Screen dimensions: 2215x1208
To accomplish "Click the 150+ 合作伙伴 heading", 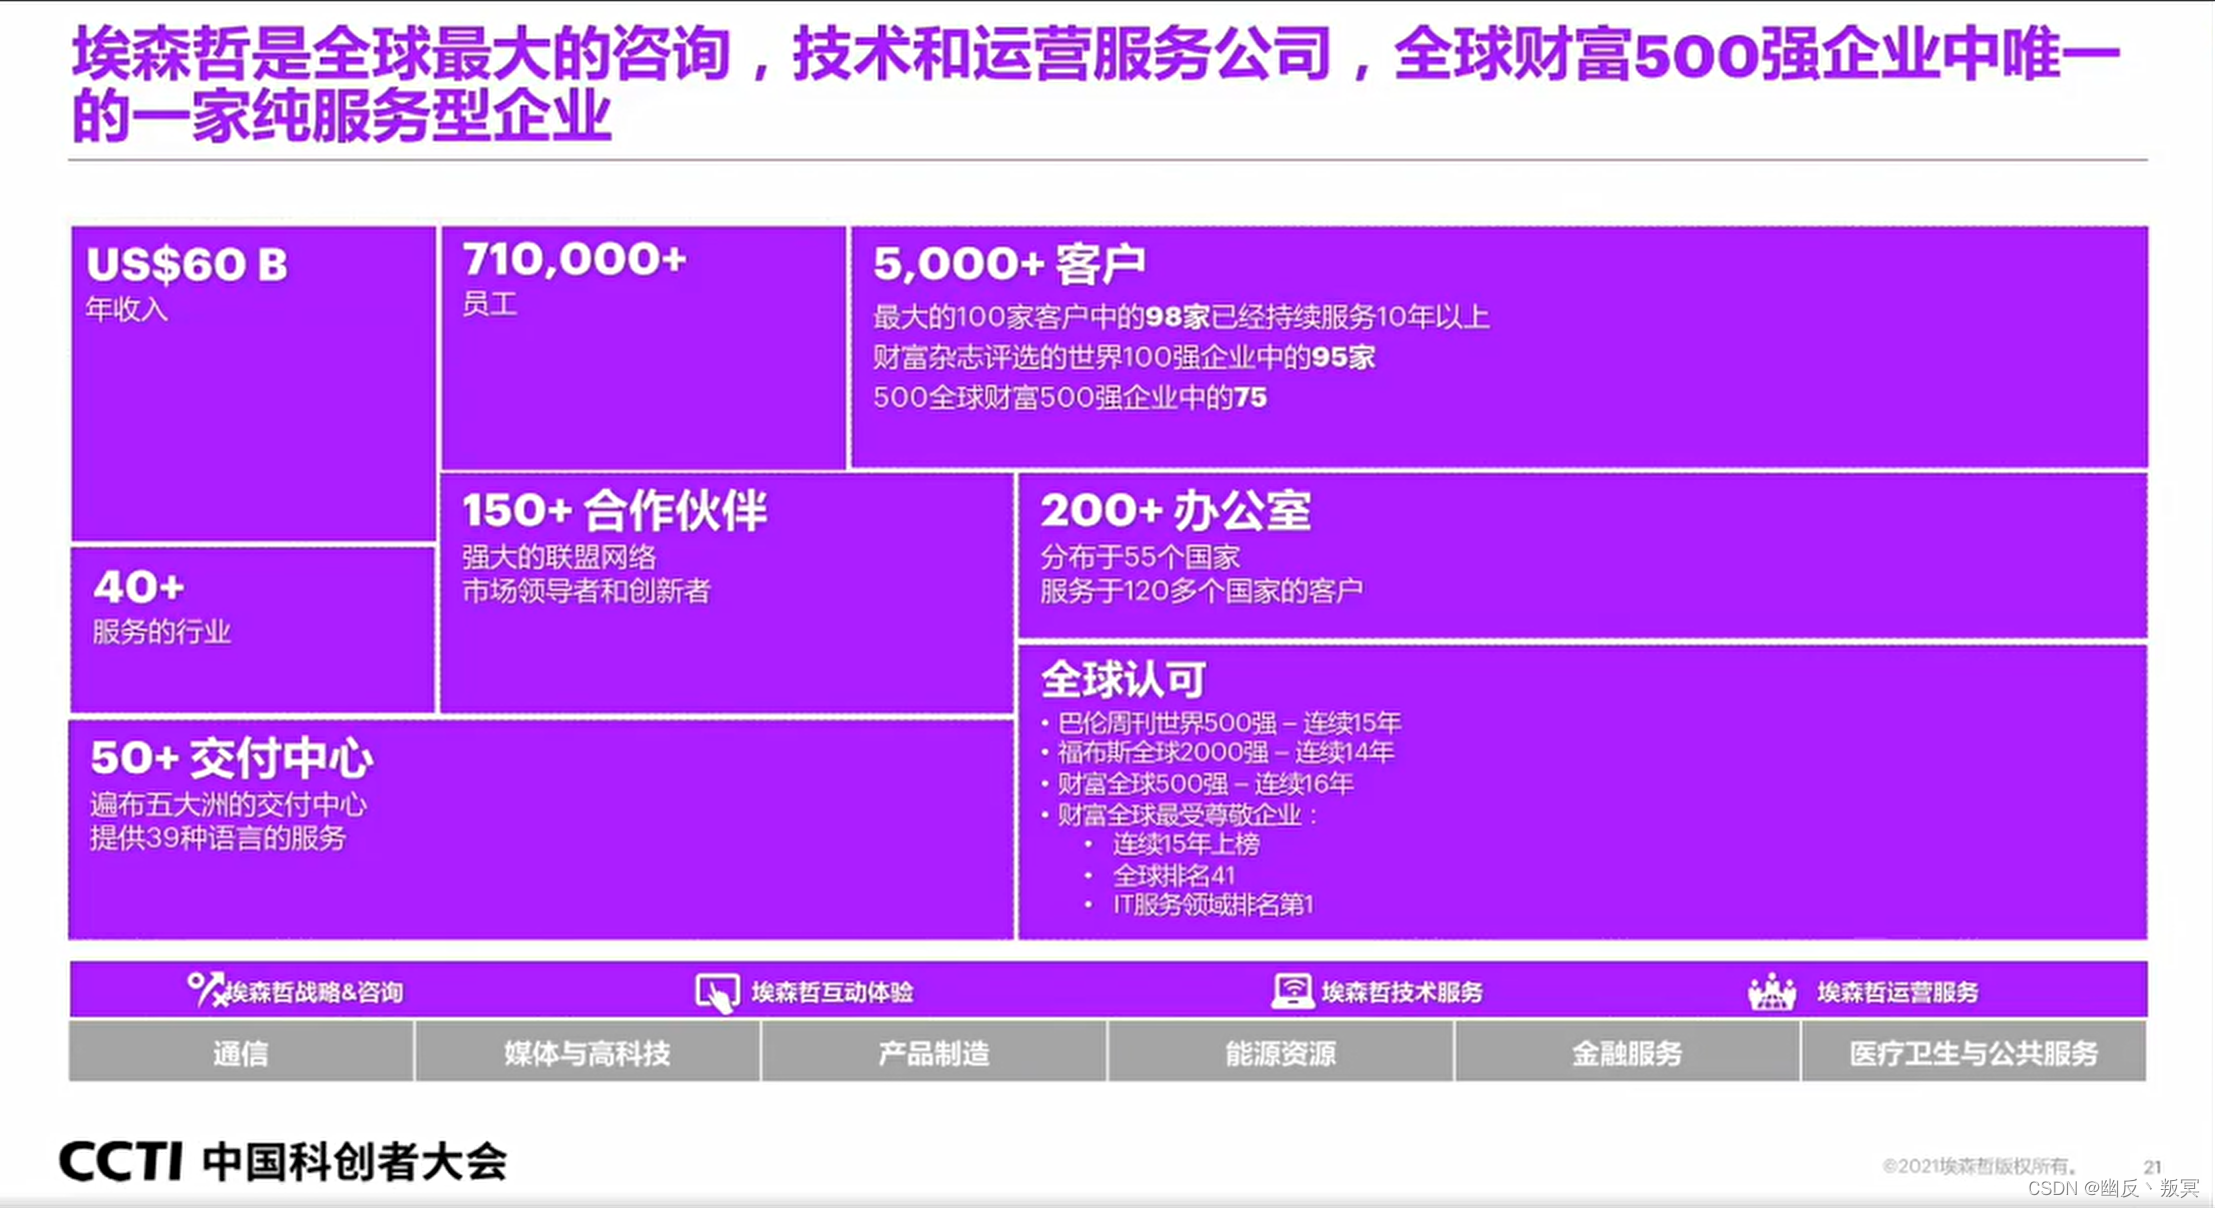I will click(x=614, y=510).
